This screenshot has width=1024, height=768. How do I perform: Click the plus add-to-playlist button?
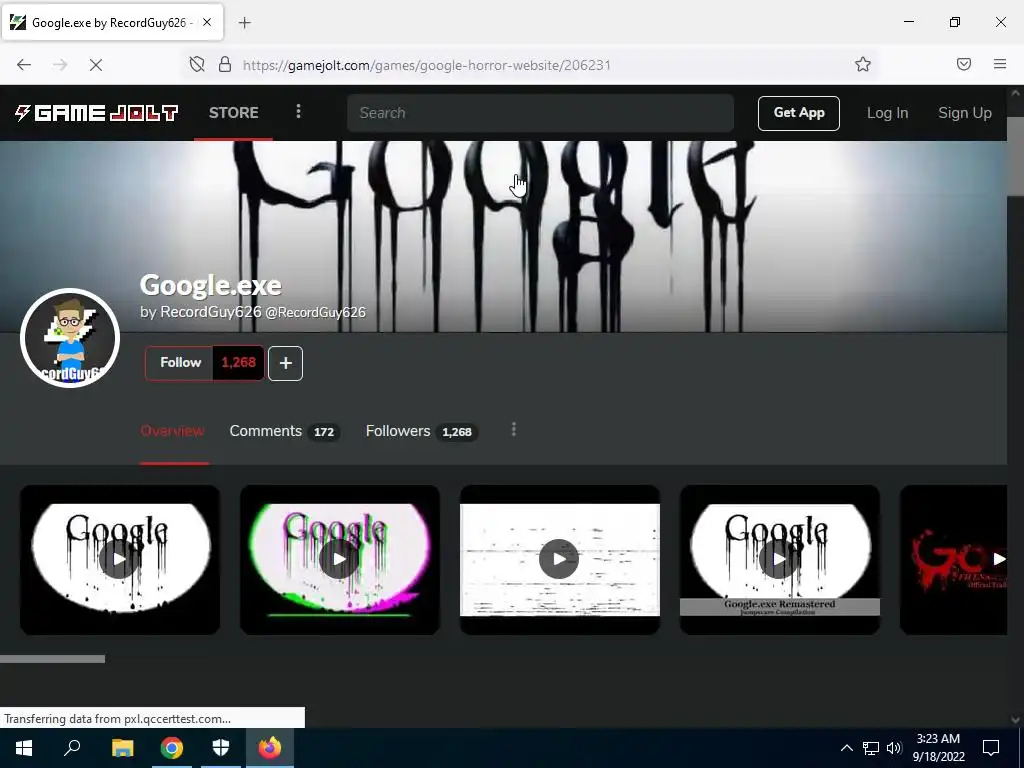pyautogui.click(x=285, y=363)
